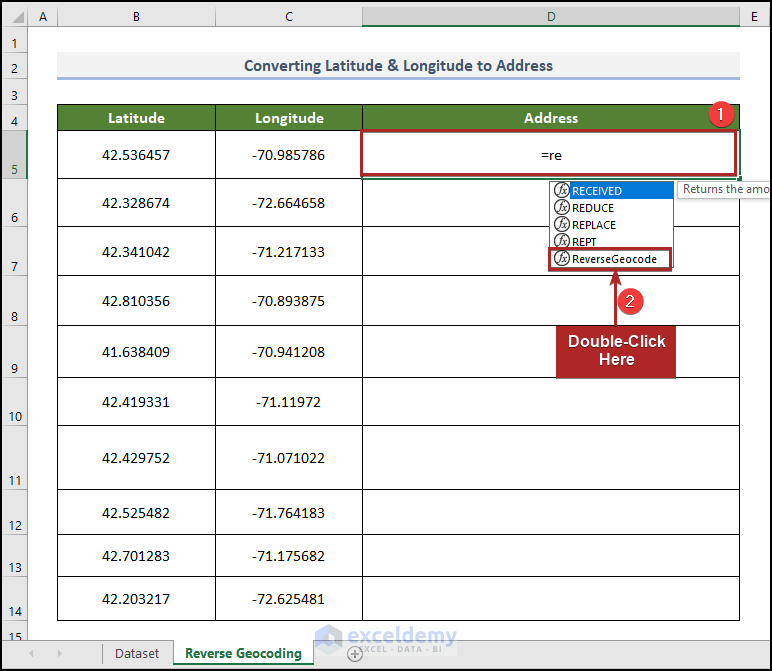This screenshot has width=772, height=671.
Task: Select column A header
Action: pyautogui.click(x=43, y=17)
